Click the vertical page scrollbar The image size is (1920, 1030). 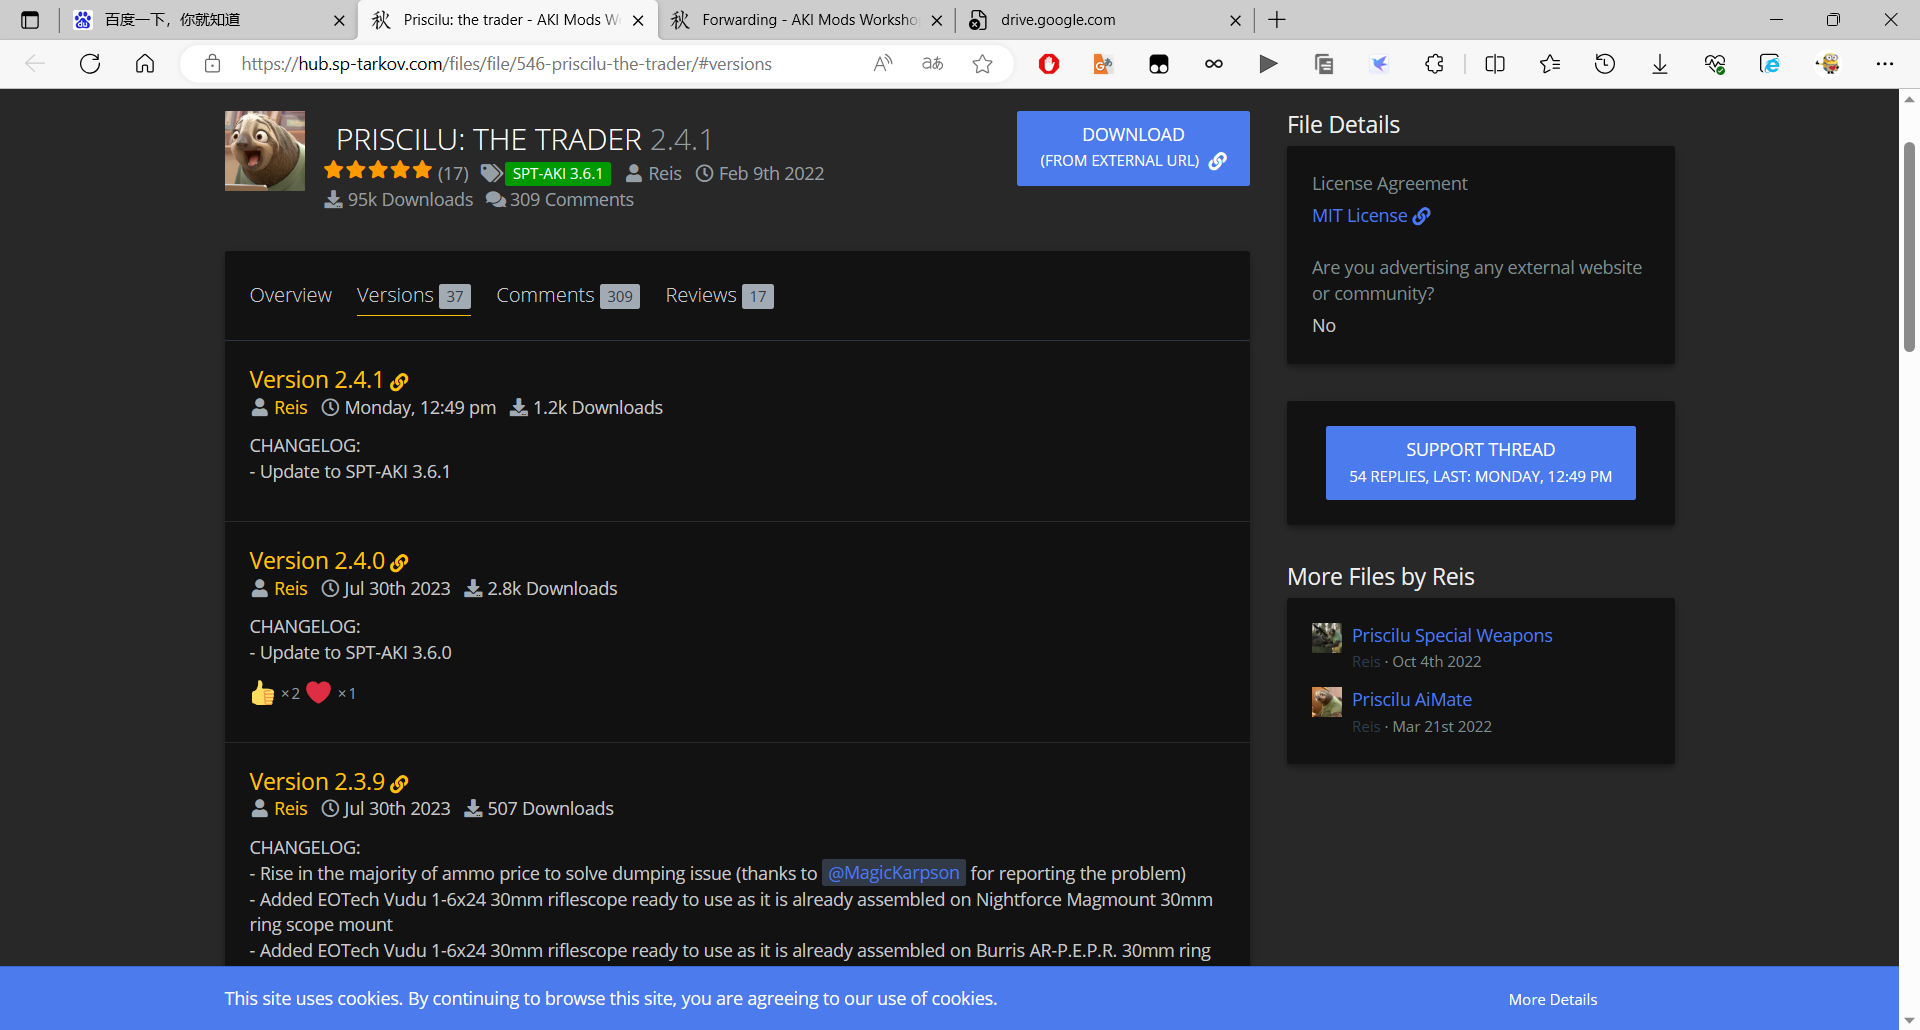click(x=1909, y=250)
